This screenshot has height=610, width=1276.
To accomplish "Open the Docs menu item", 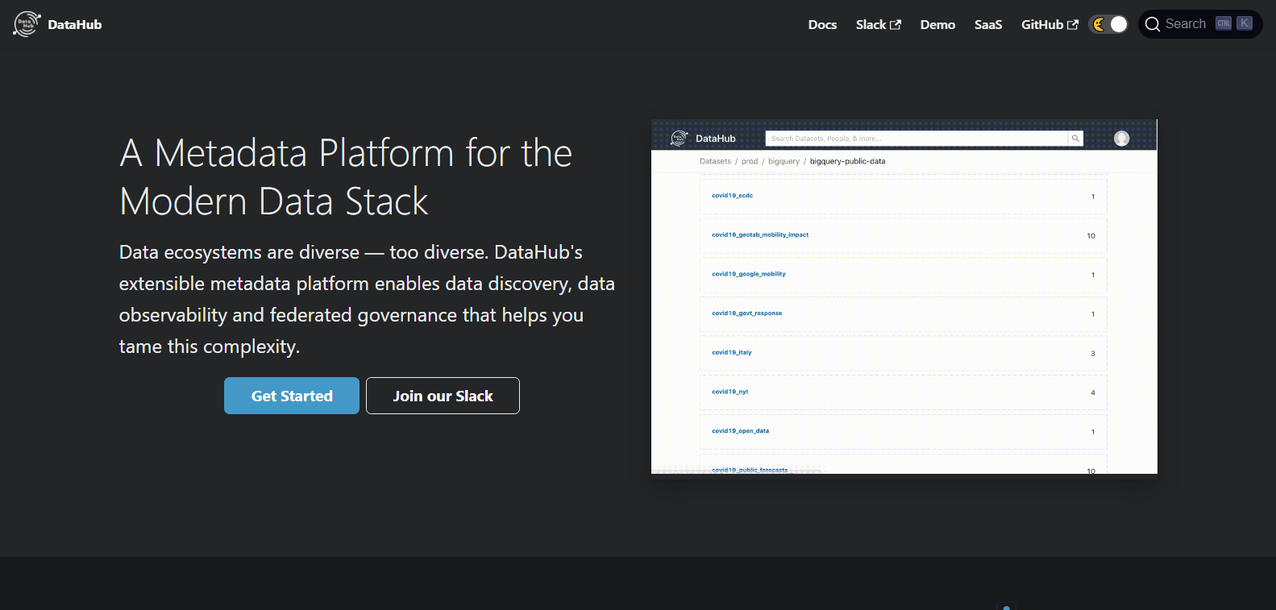I will click(822, 24).
